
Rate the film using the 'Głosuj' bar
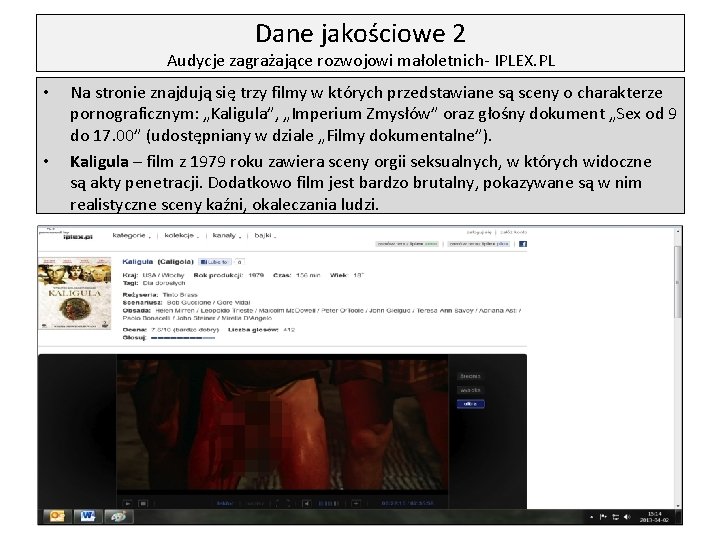(183, 338)
